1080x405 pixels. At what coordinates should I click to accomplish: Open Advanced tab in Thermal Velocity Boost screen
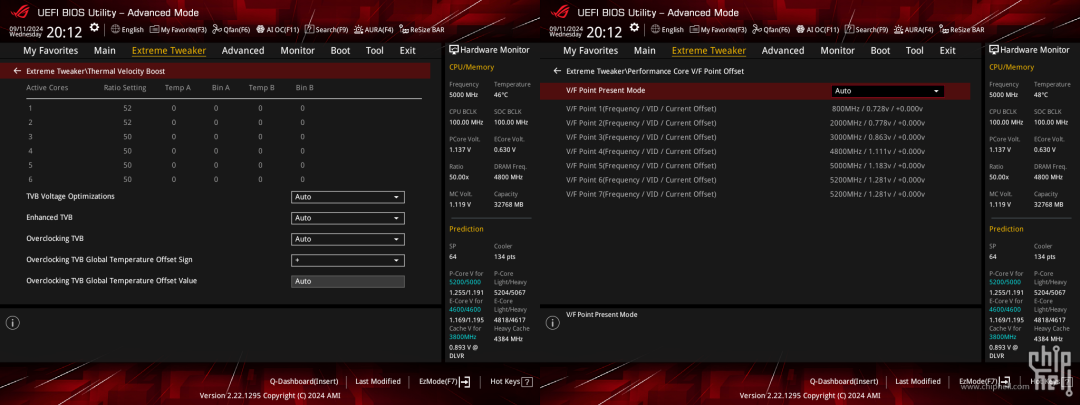243,50
